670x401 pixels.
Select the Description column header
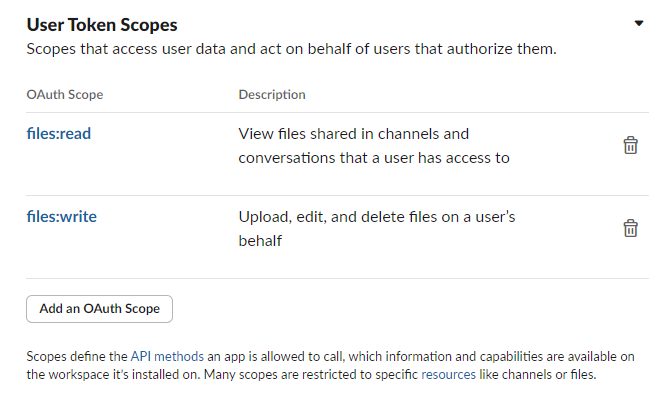pyautogui.click(x=271, y=95)
